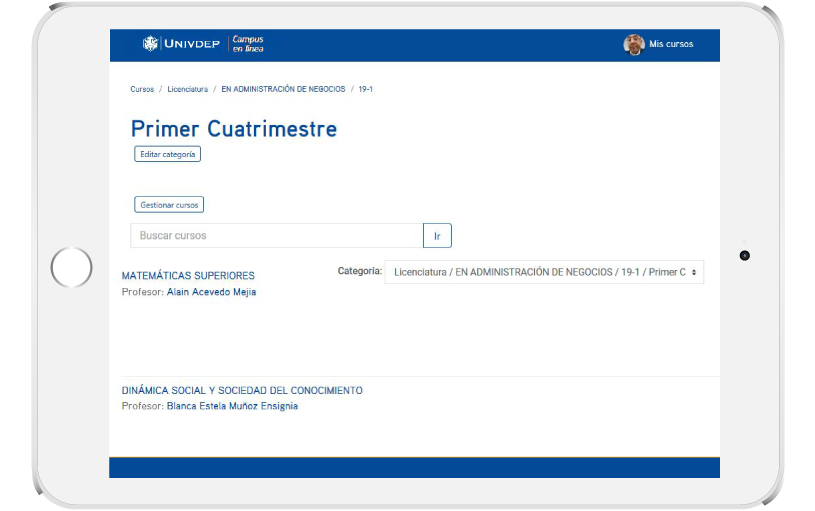Tap the tablet home button

click(72, 267)
